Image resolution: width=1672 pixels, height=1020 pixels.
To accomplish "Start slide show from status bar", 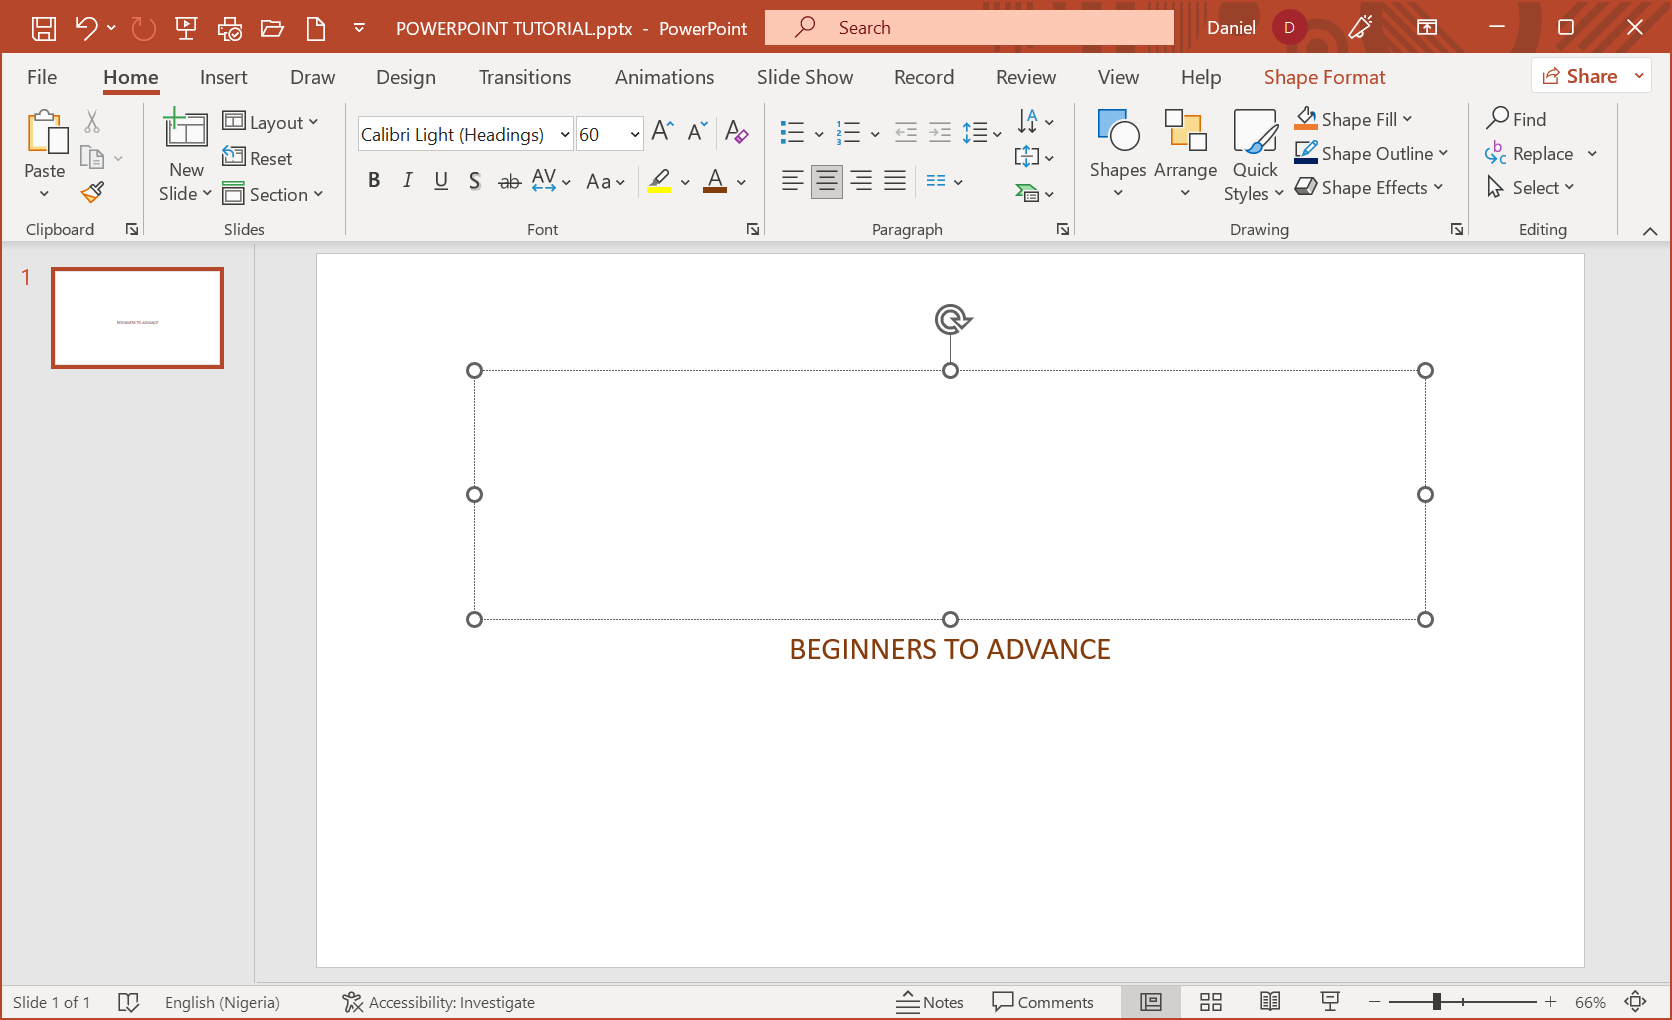I will (x=1330, y=1002).
